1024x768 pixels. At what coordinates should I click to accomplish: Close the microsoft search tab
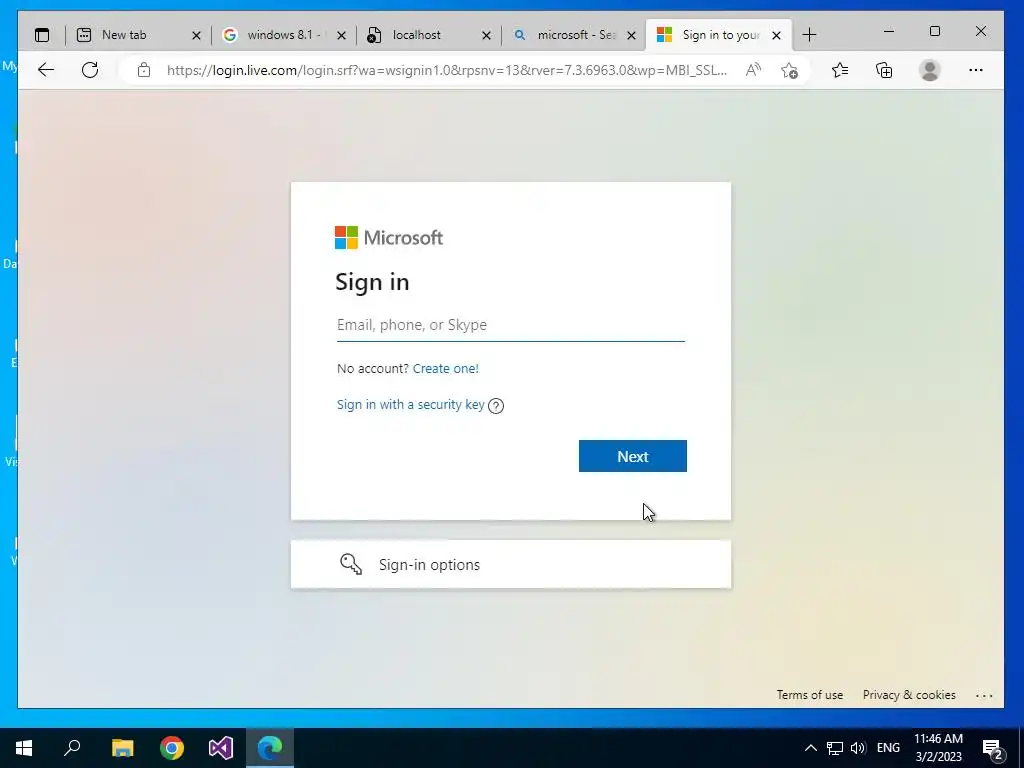[x=631, y=36]
